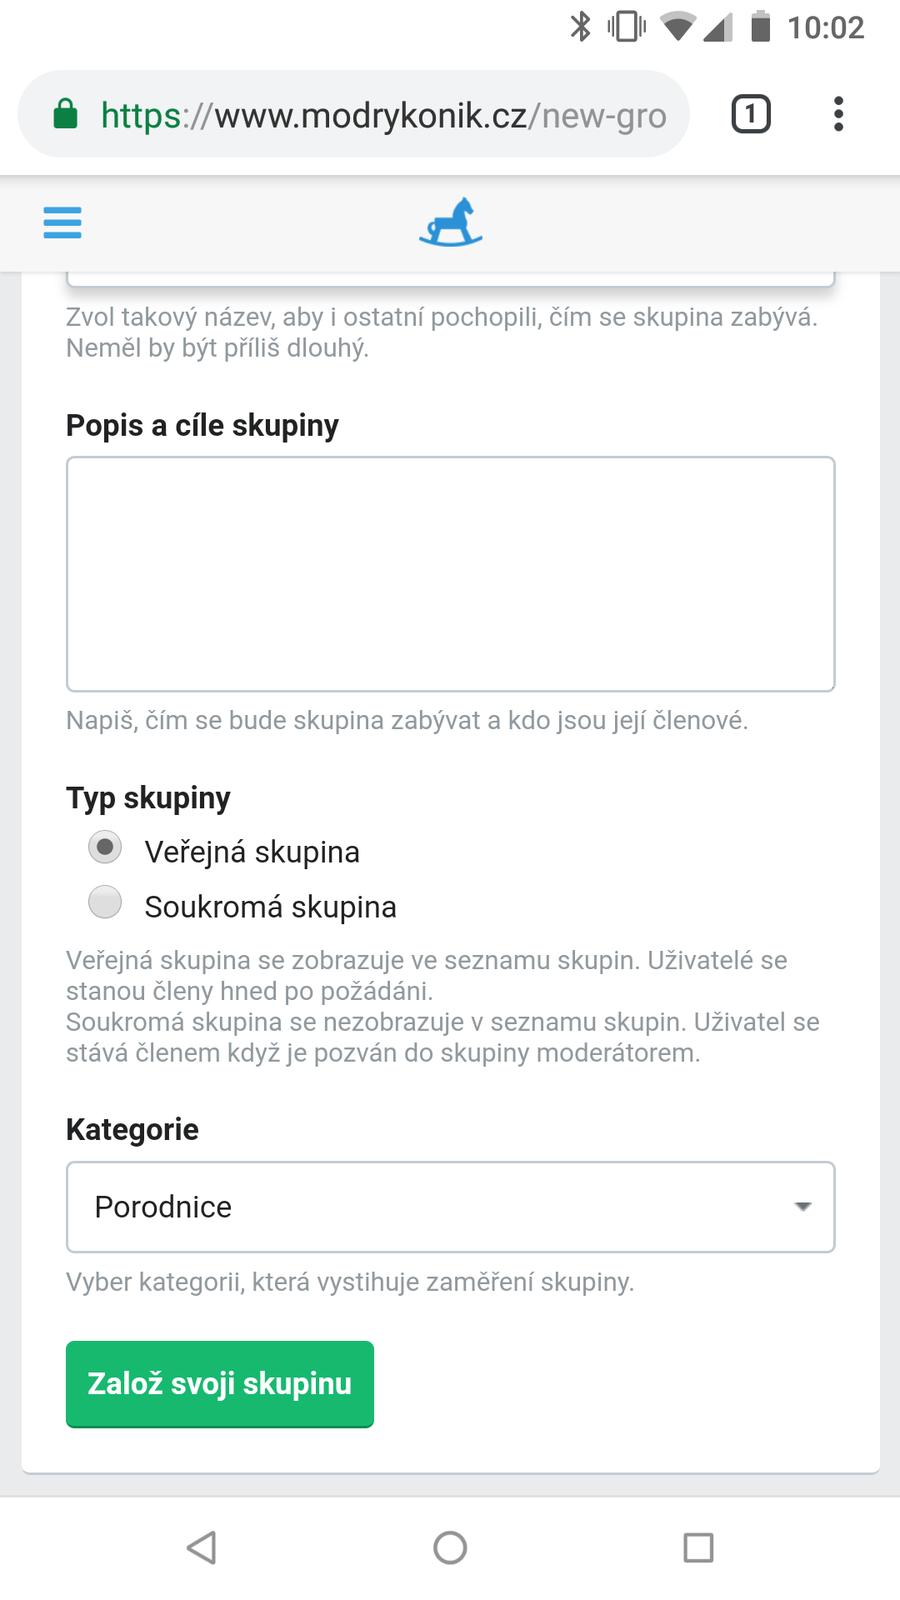The width and height of the screenshot is (900, 1600).
Task: Open Chrome's three-dot overflow menu
Action: point(838,114)
